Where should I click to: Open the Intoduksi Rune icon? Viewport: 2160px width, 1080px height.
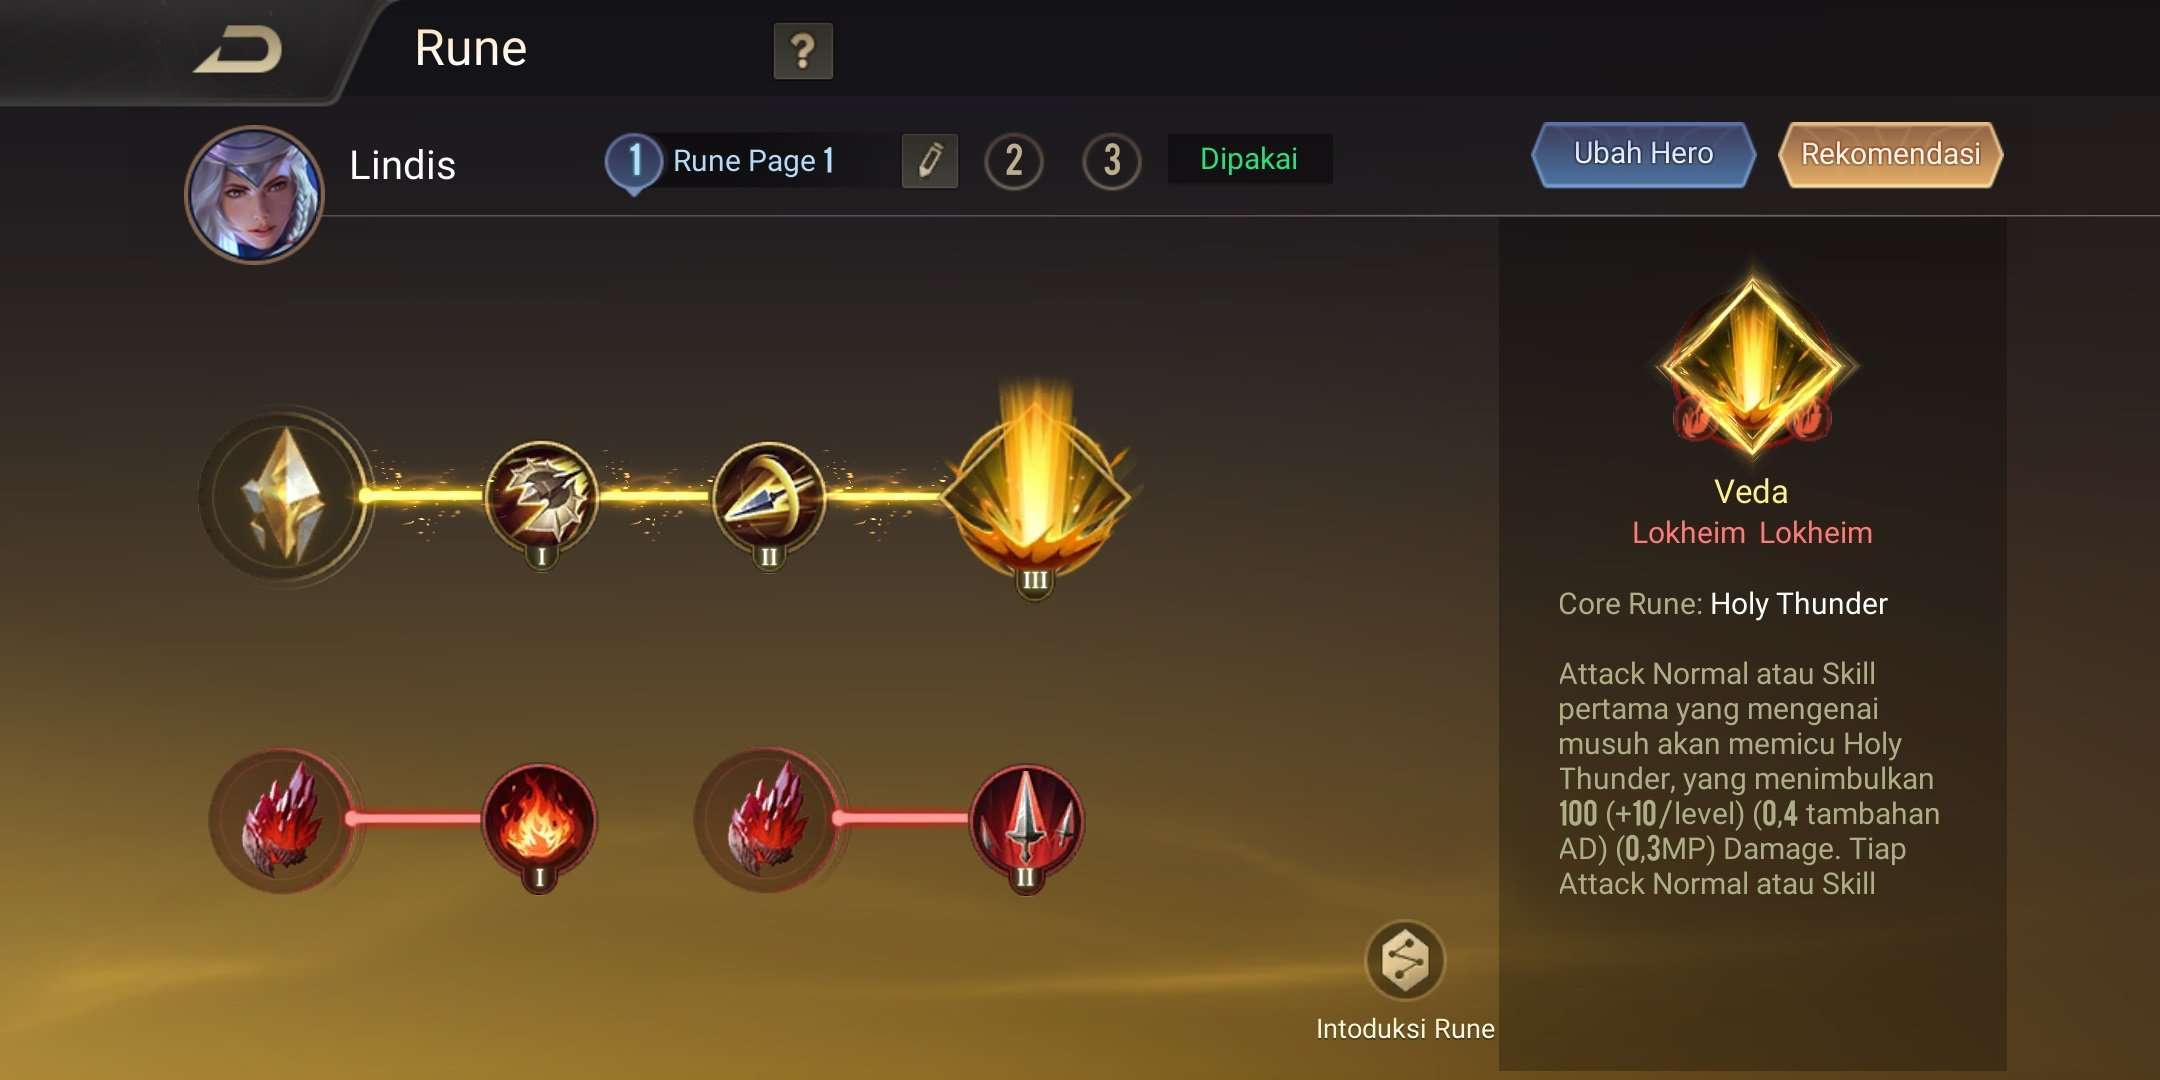click(1405, 960)
